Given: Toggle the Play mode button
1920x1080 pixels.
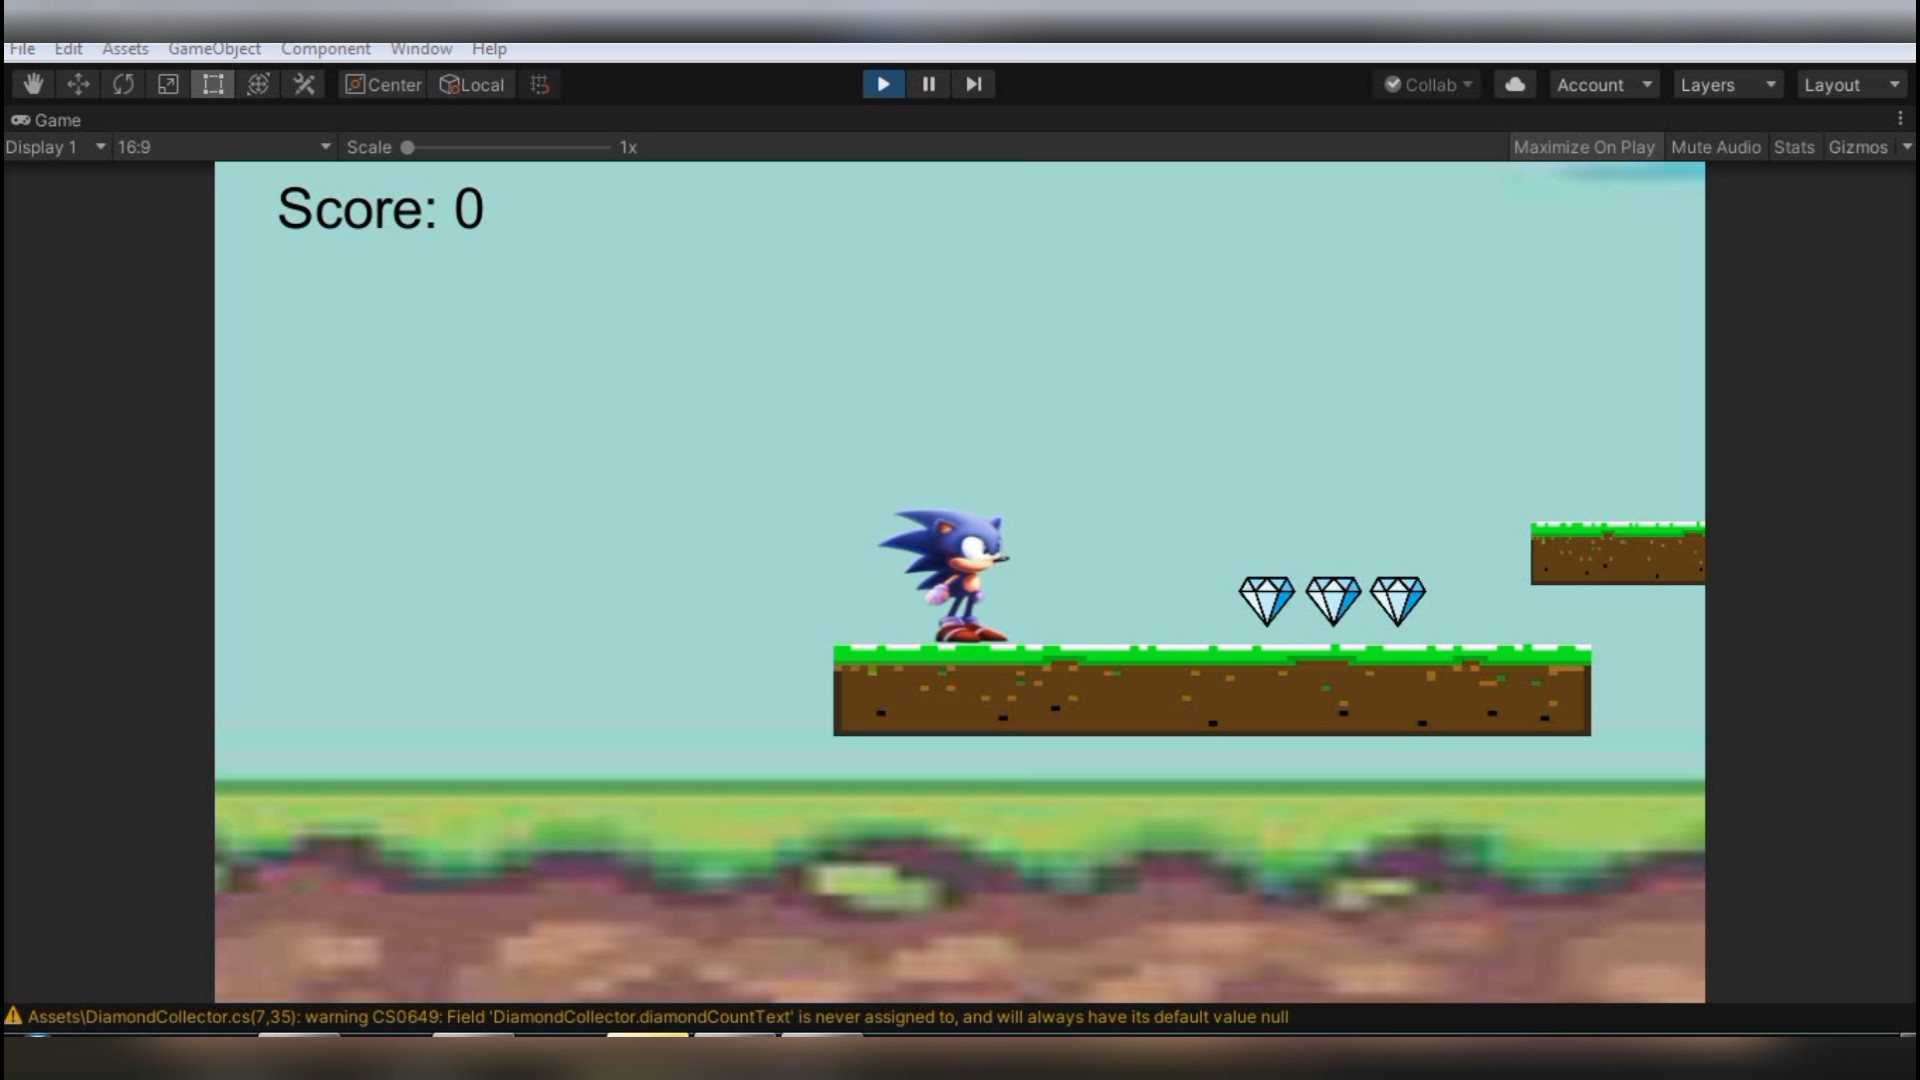Looking at the screenshot, I should [883, 85].
